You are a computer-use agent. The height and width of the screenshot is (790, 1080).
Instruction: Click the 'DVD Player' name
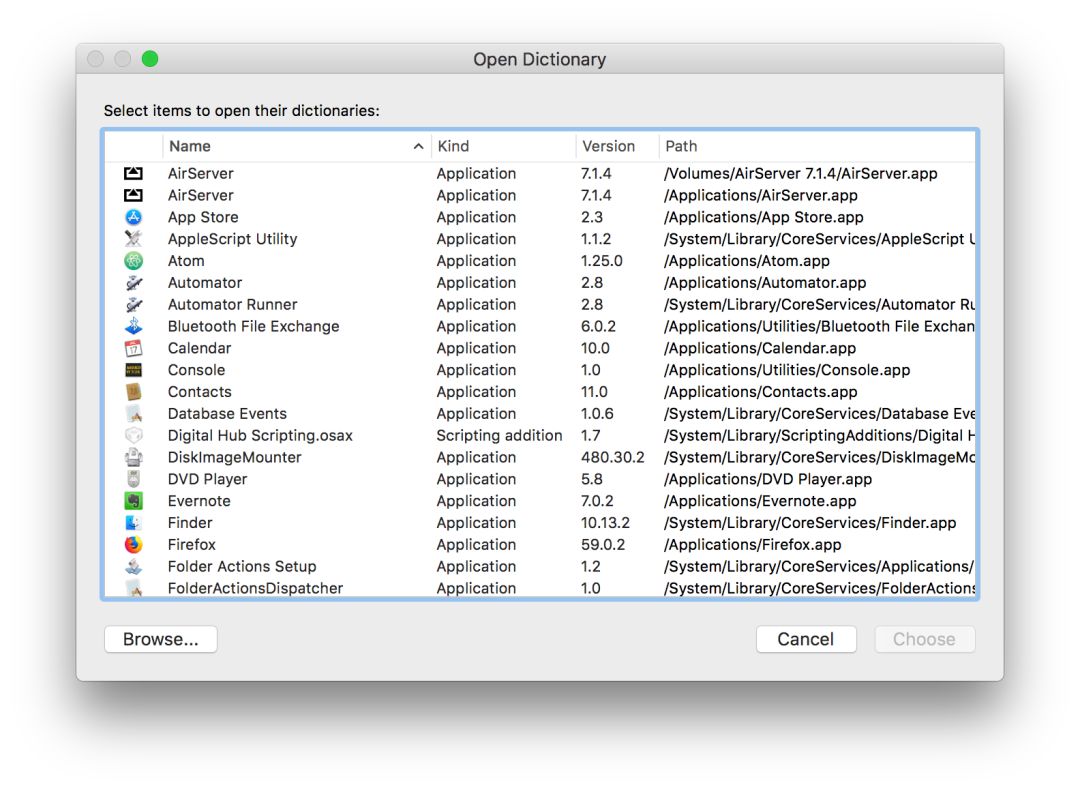point(207,479)
